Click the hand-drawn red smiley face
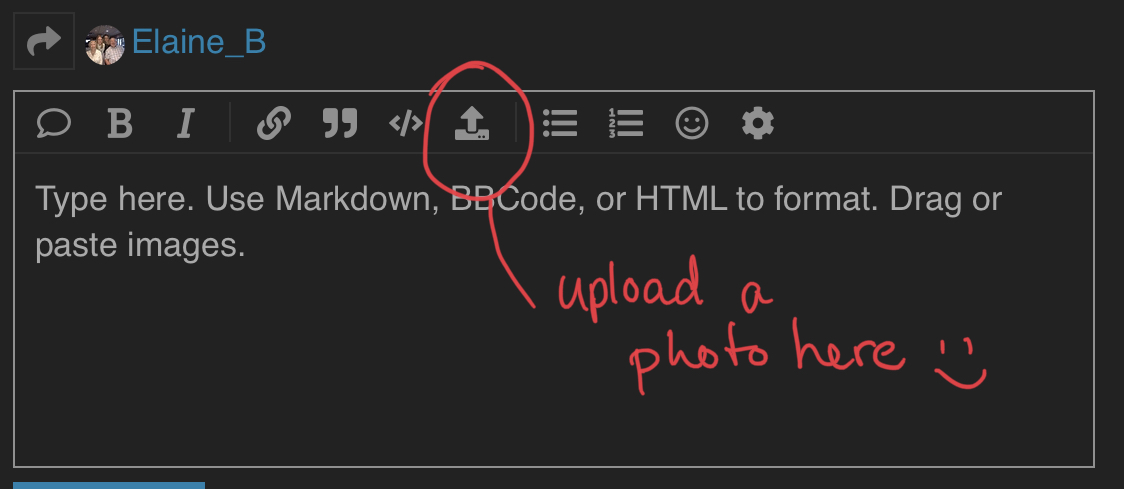The width and height of the screenshot is (1124, 489). pos(961,364)
